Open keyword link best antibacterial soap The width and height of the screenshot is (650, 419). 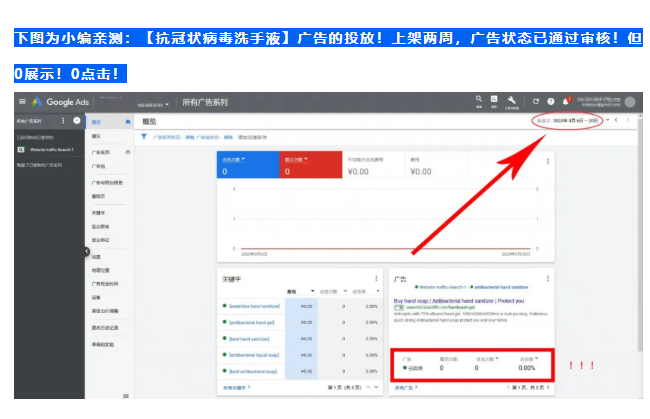pos(253,371)
